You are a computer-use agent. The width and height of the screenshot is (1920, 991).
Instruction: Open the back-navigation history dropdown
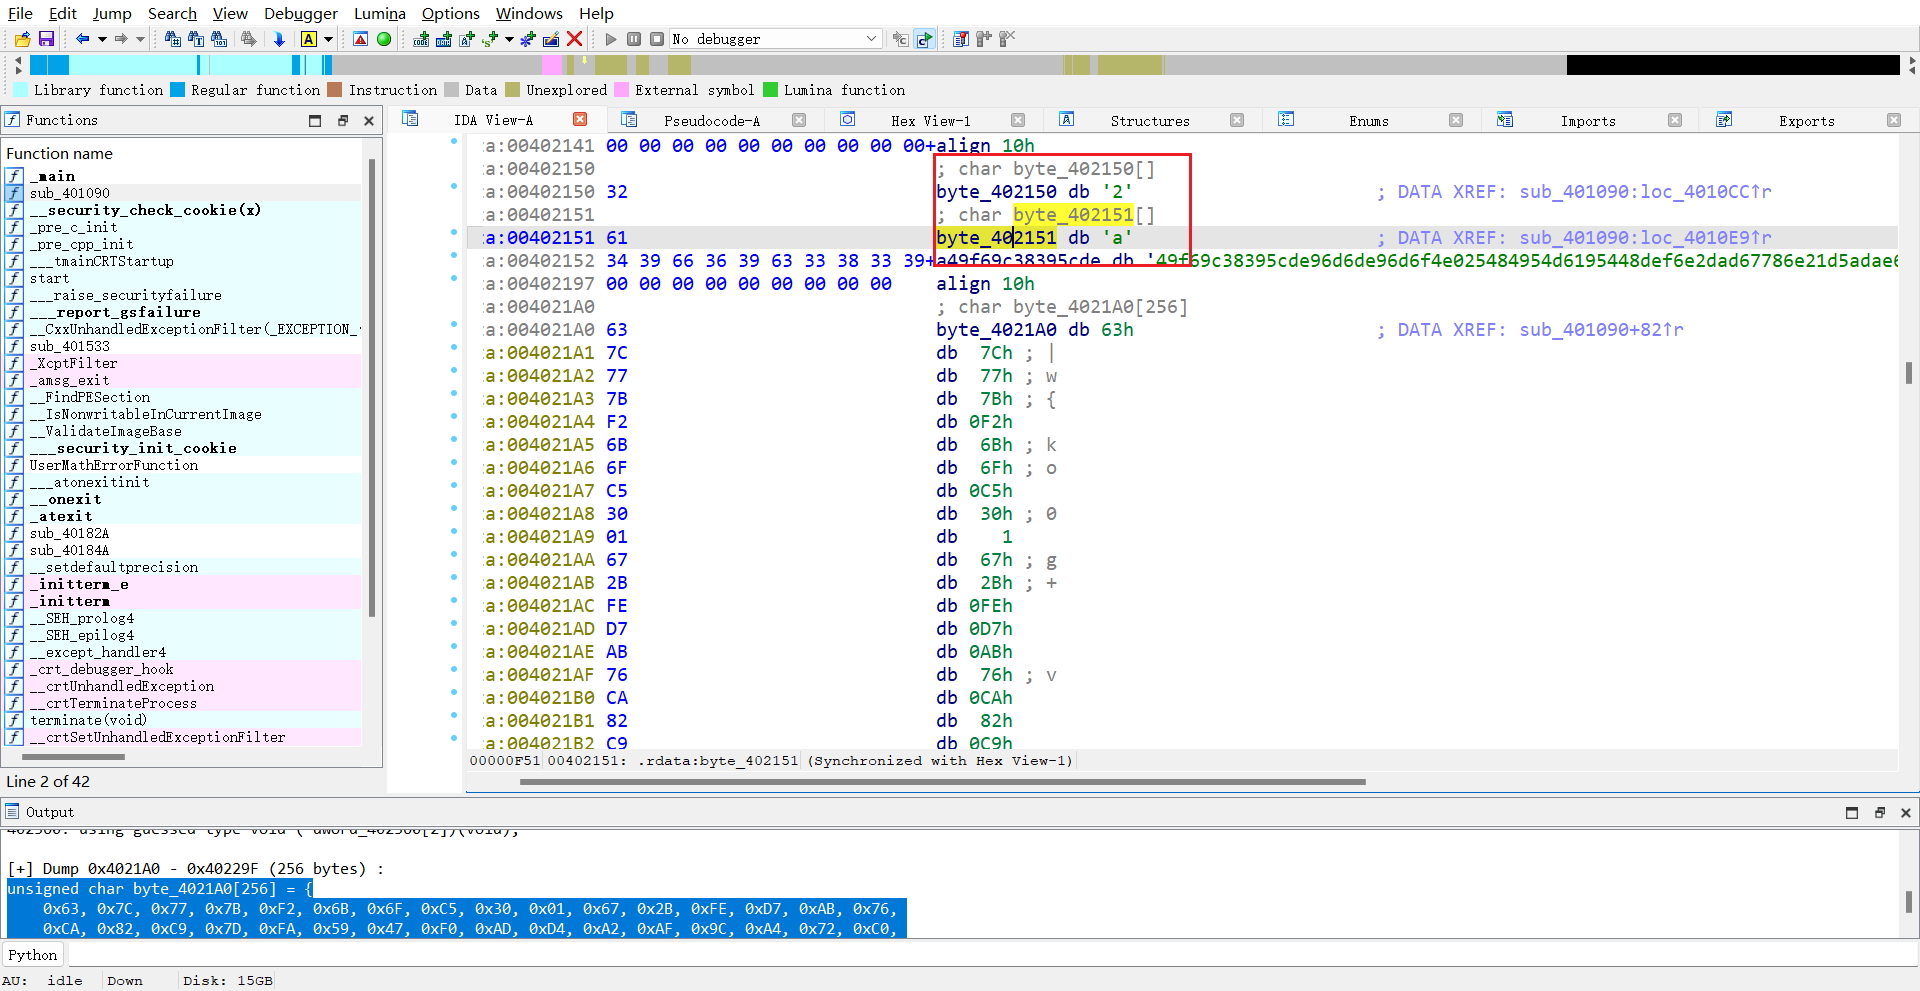point(102,39)
